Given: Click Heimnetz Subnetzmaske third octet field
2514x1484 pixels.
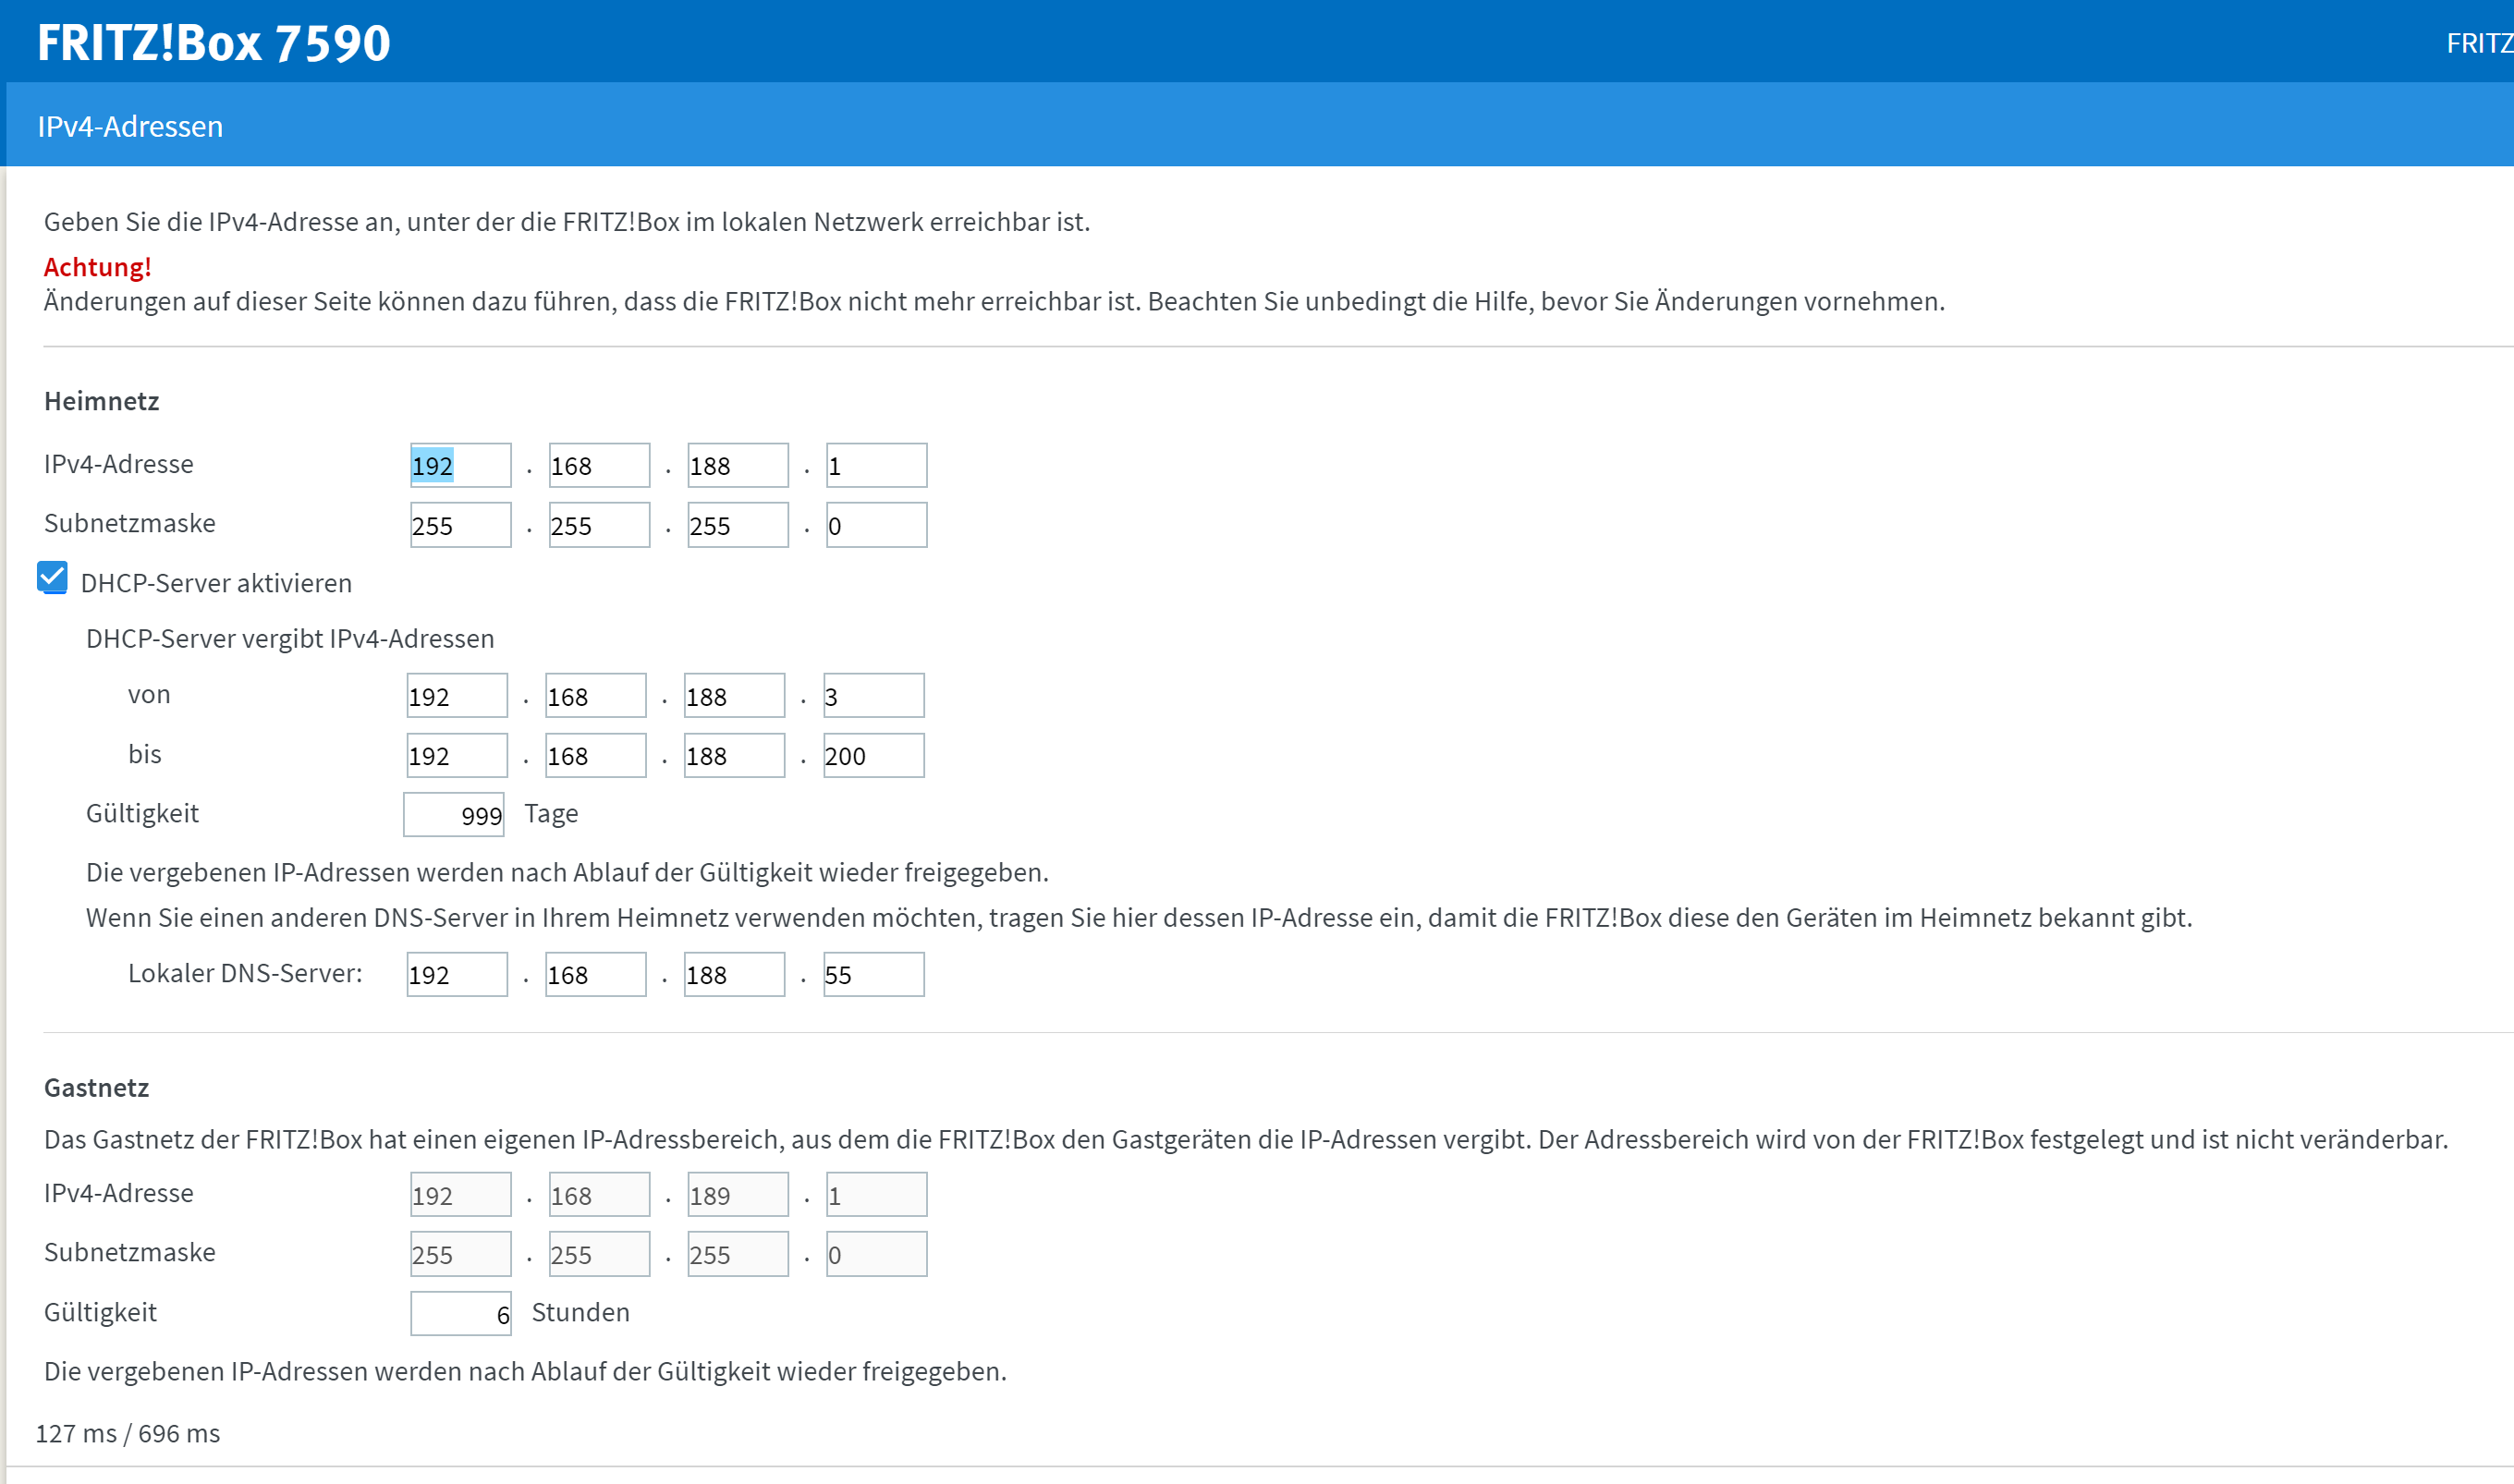Looking at the screenshot, I should pos(738,525).
